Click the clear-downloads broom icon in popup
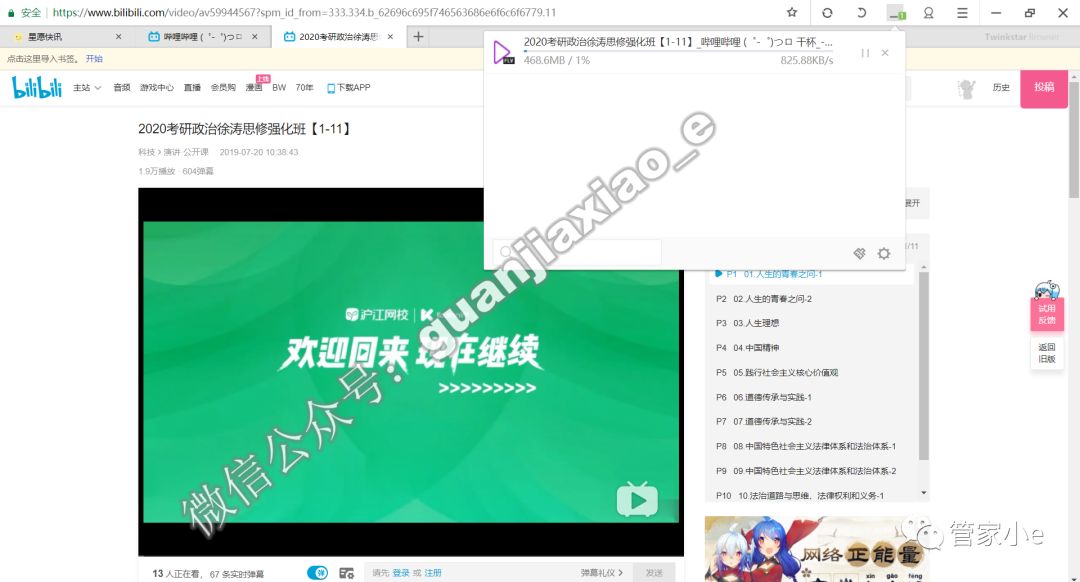The image size is (1080, 582). pos(859,254)
